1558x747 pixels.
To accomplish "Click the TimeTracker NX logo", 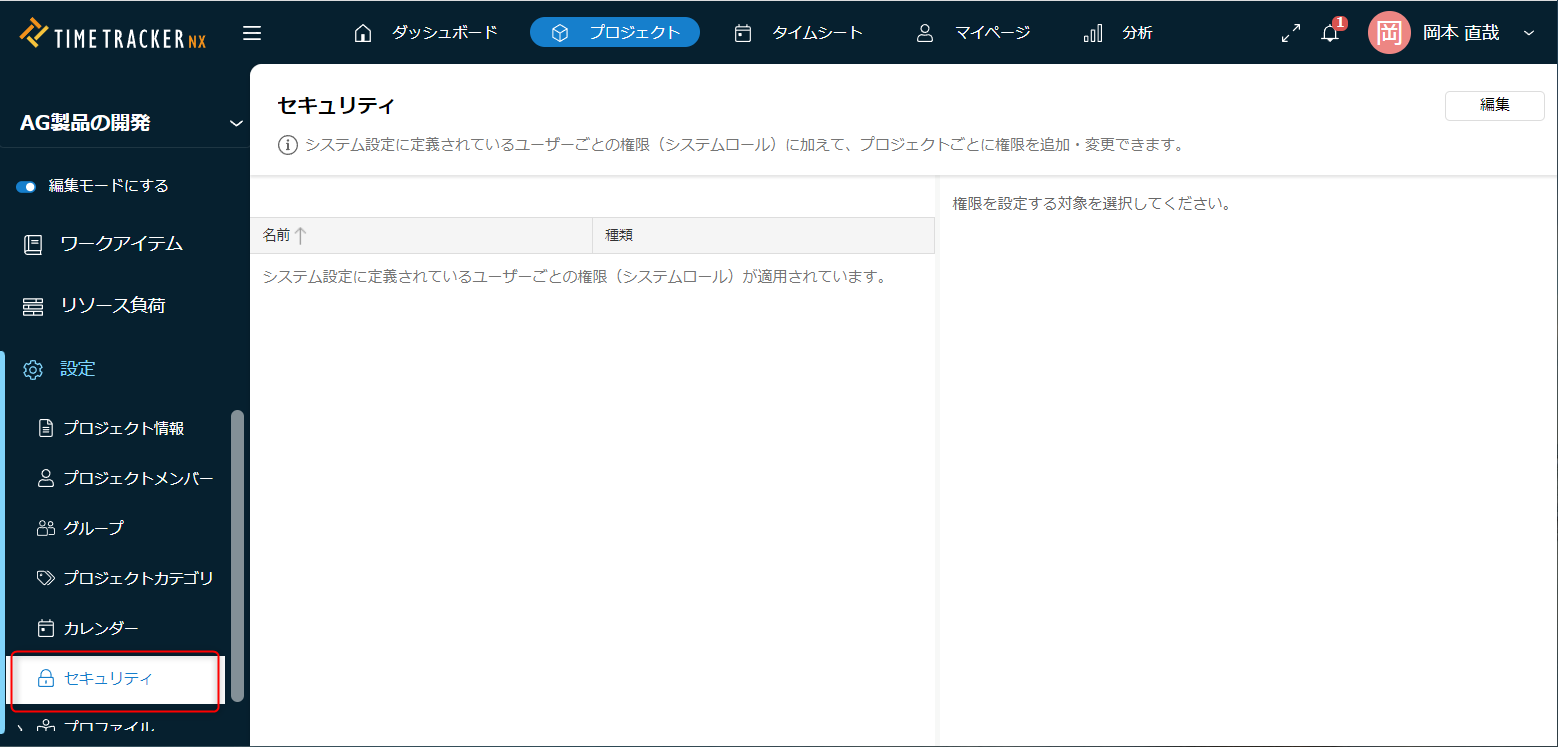I will (113, 33).
